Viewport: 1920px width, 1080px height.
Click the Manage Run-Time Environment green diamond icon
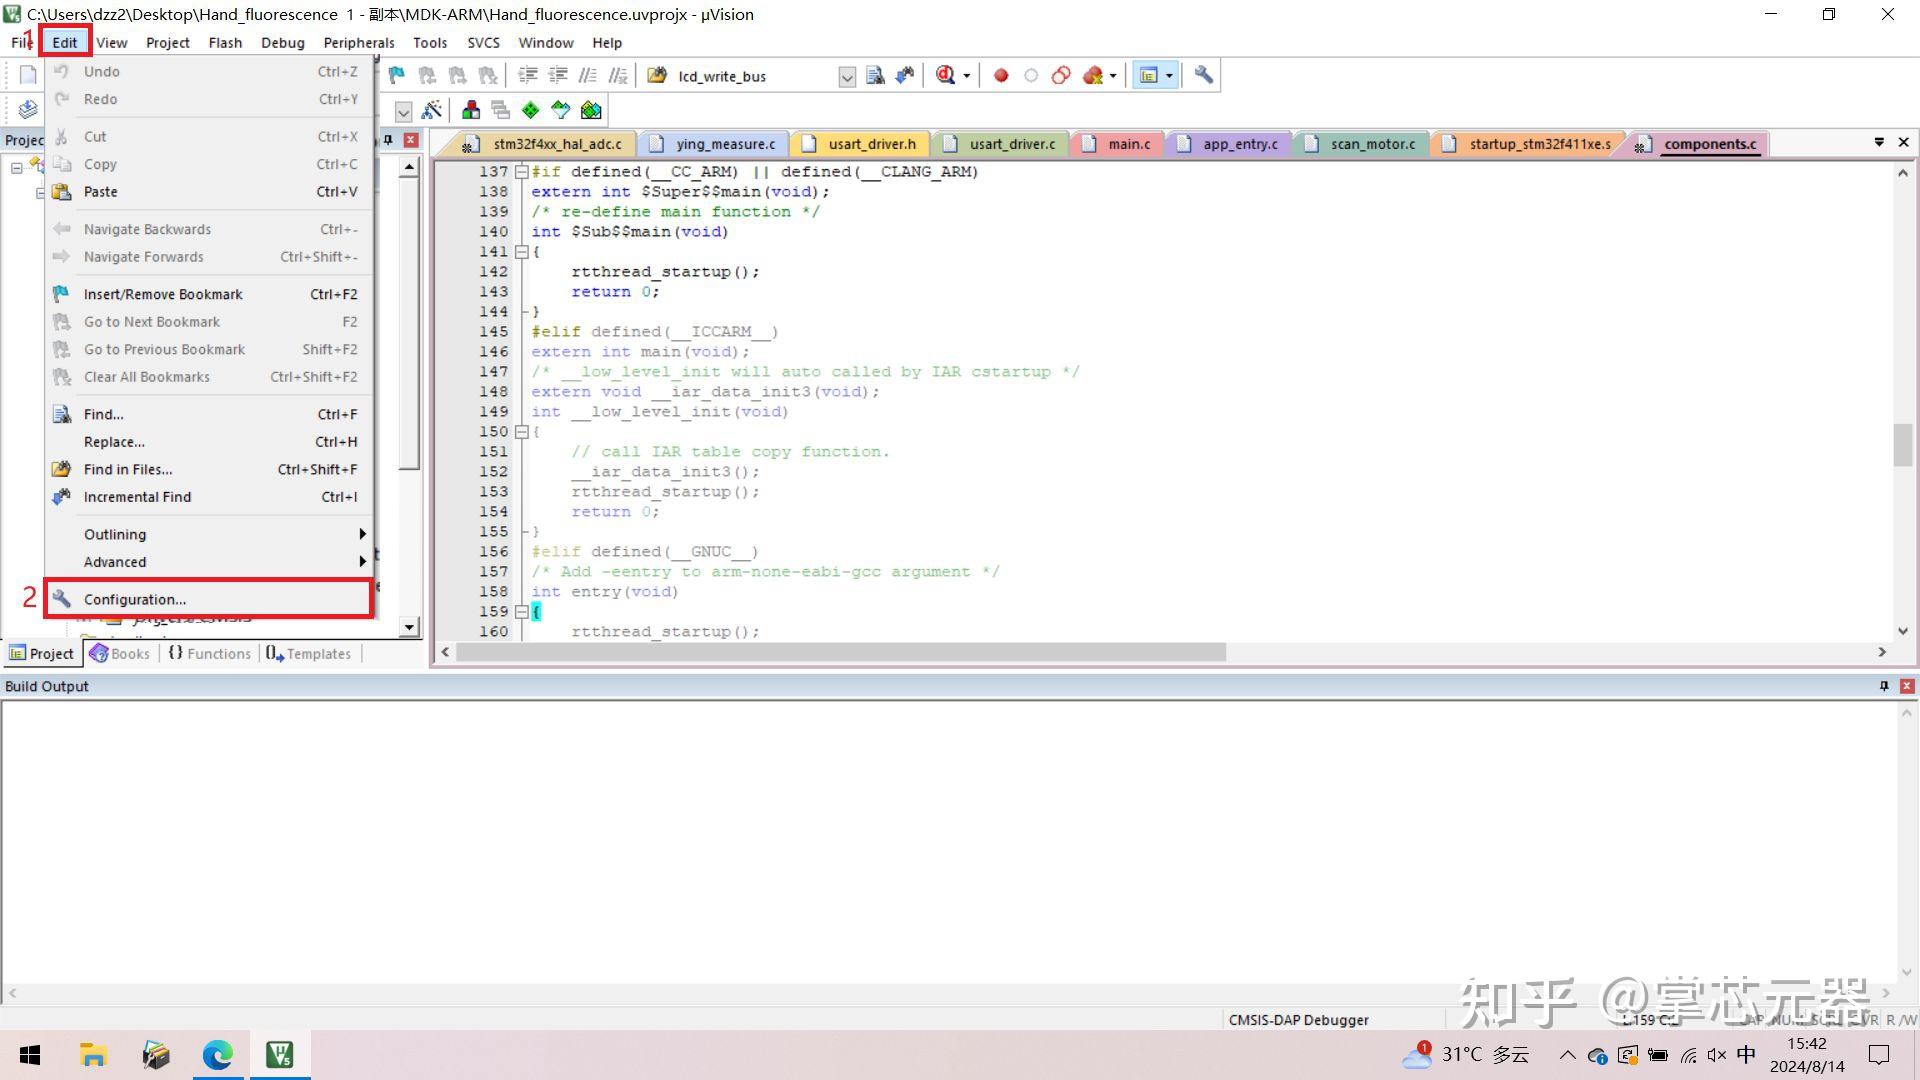pos(530,110)
